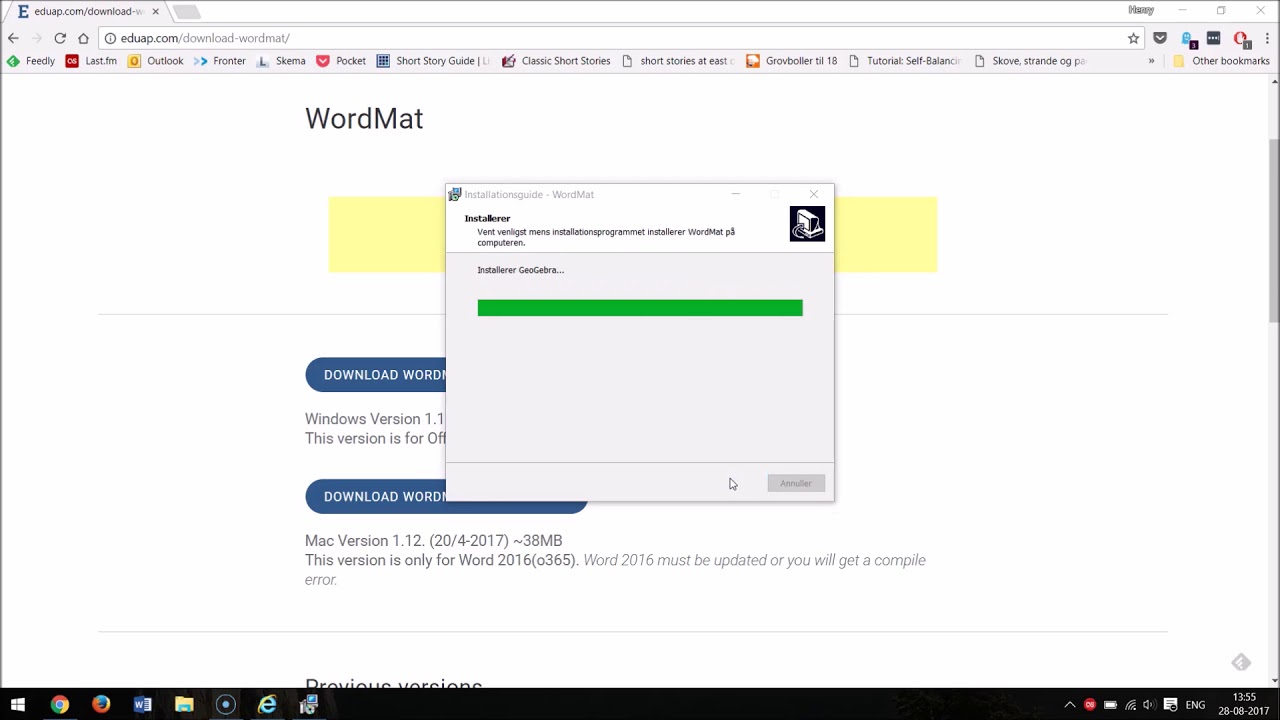This screenshot has width=1280, height=720.
Task: Bookmark this page with the star icon
Action: (x=1133, y=38)
